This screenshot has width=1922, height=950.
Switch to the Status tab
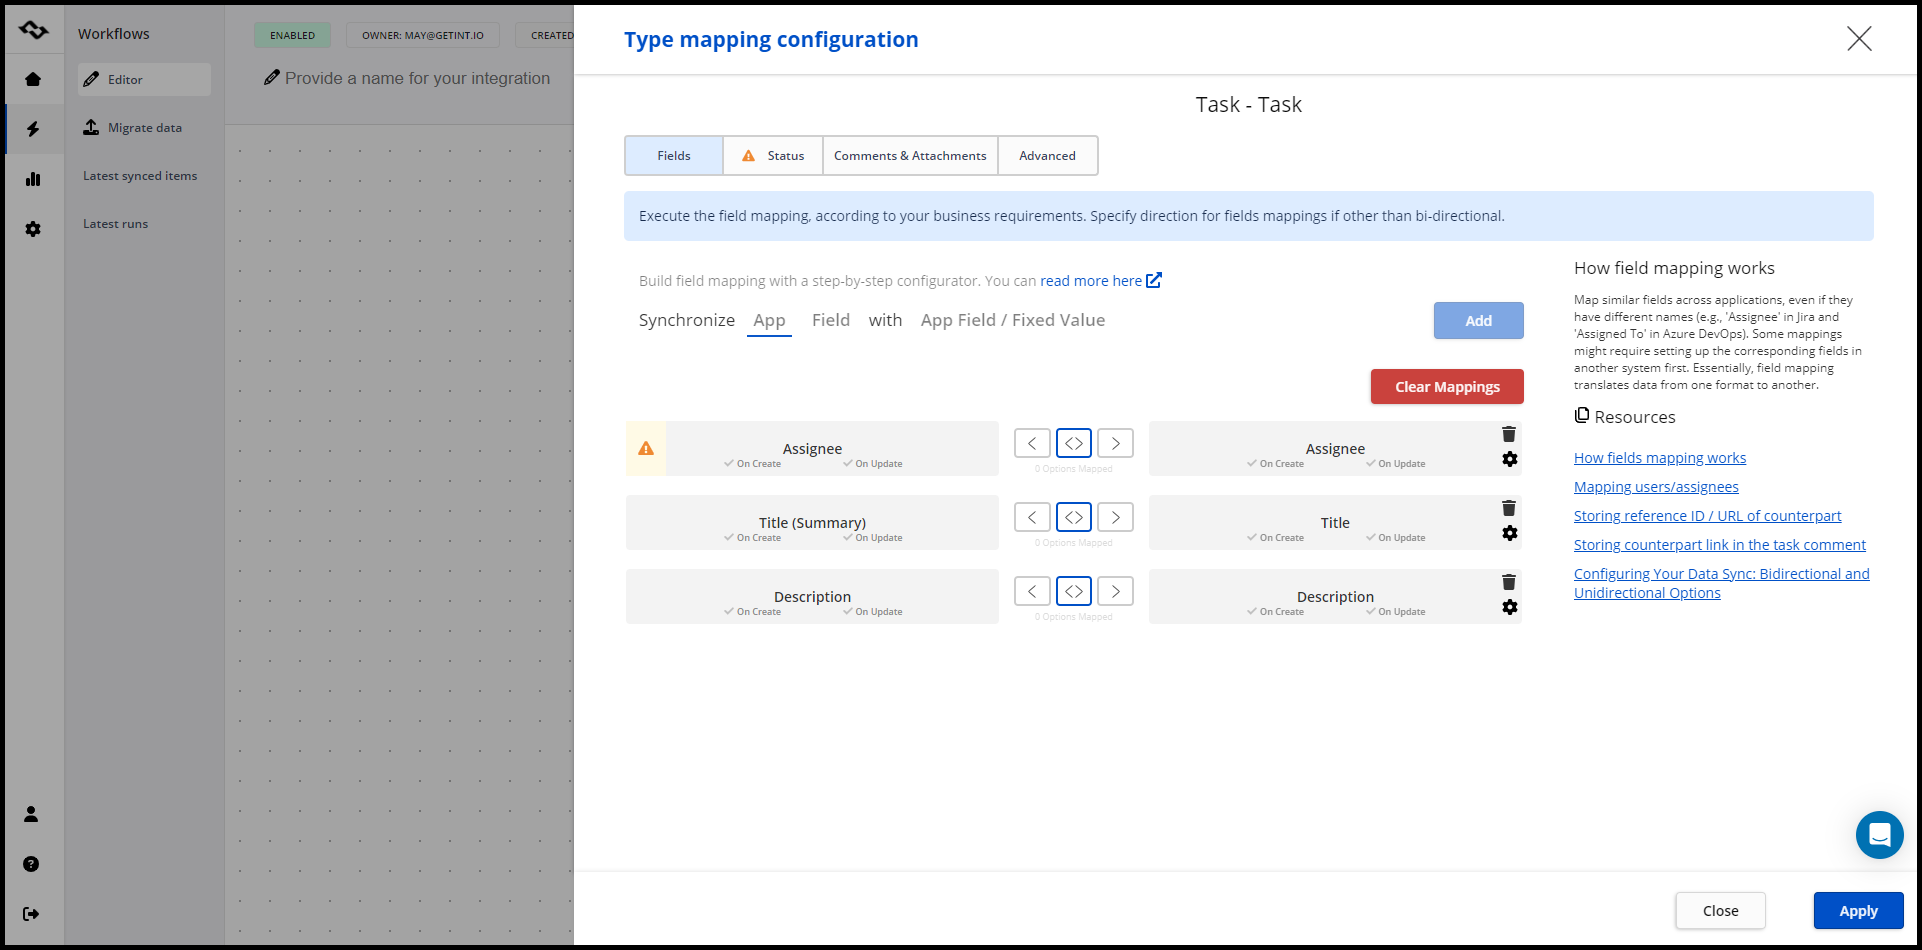point(773,156)
